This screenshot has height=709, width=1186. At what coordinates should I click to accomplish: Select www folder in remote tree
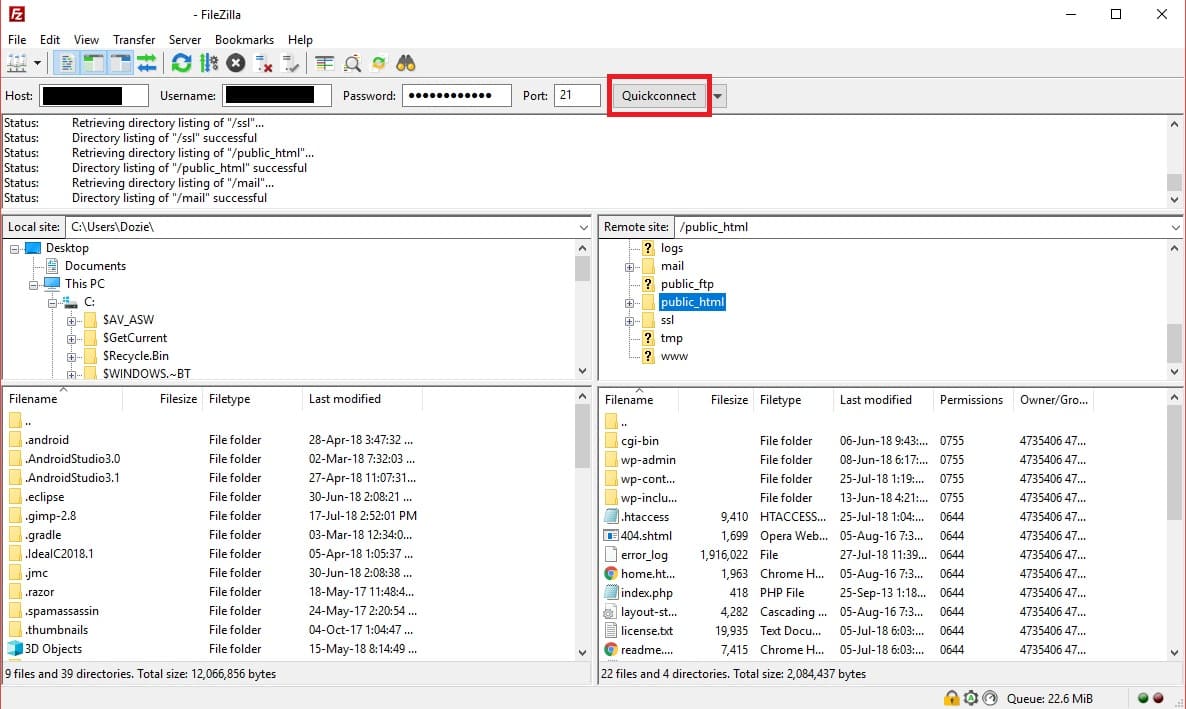(674, 356)
